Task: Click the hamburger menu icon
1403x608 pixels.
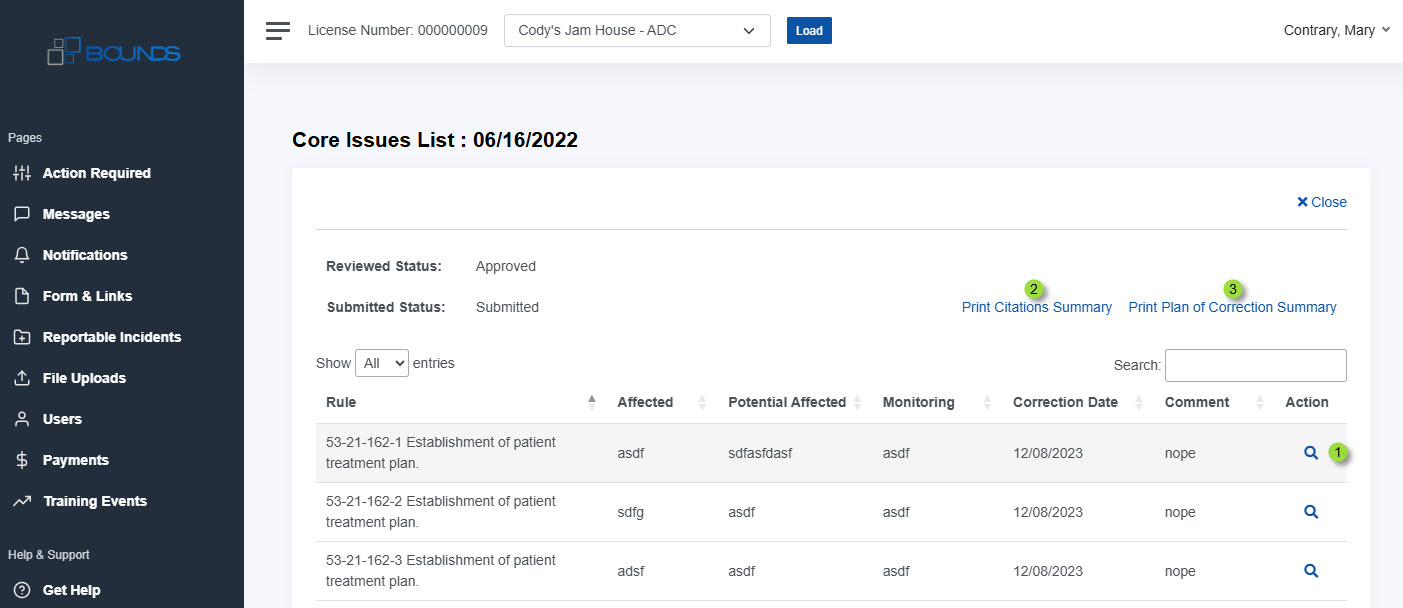Action: coord(277,30)
